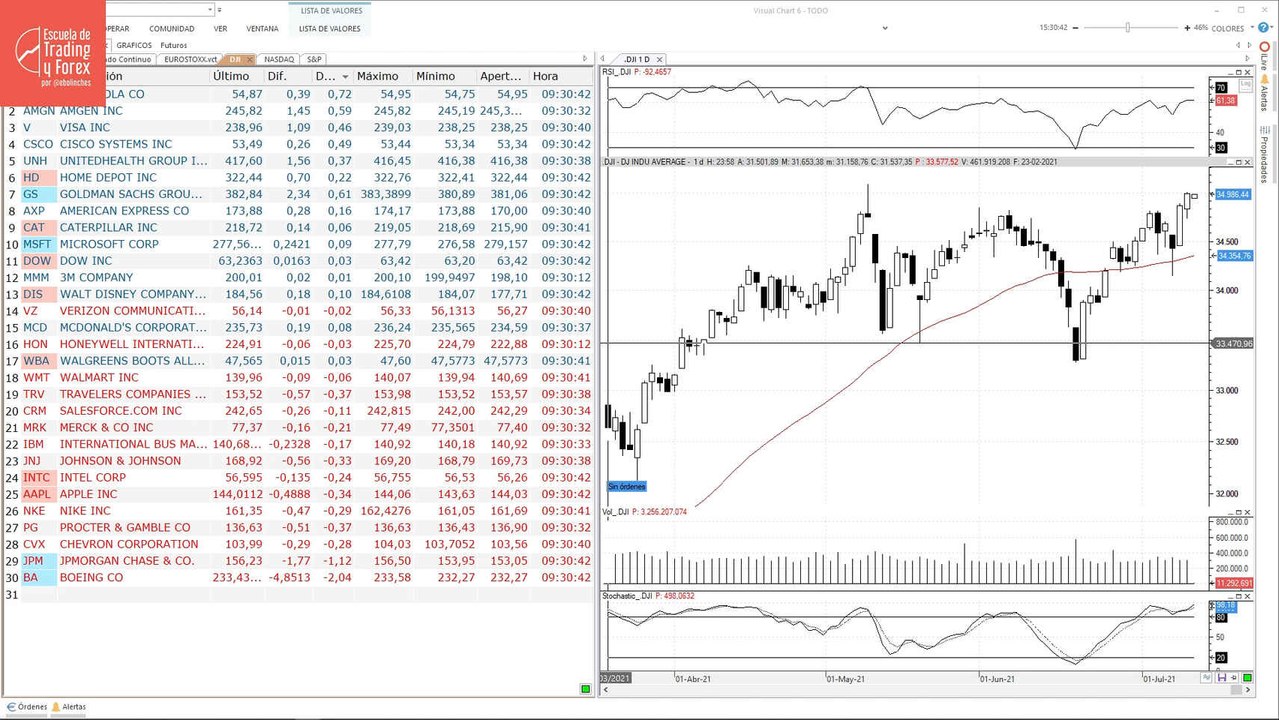Open the combo box arrow at top left
Image resolution: width=1279 pixels, height=720 pixels.
[211, 9]
